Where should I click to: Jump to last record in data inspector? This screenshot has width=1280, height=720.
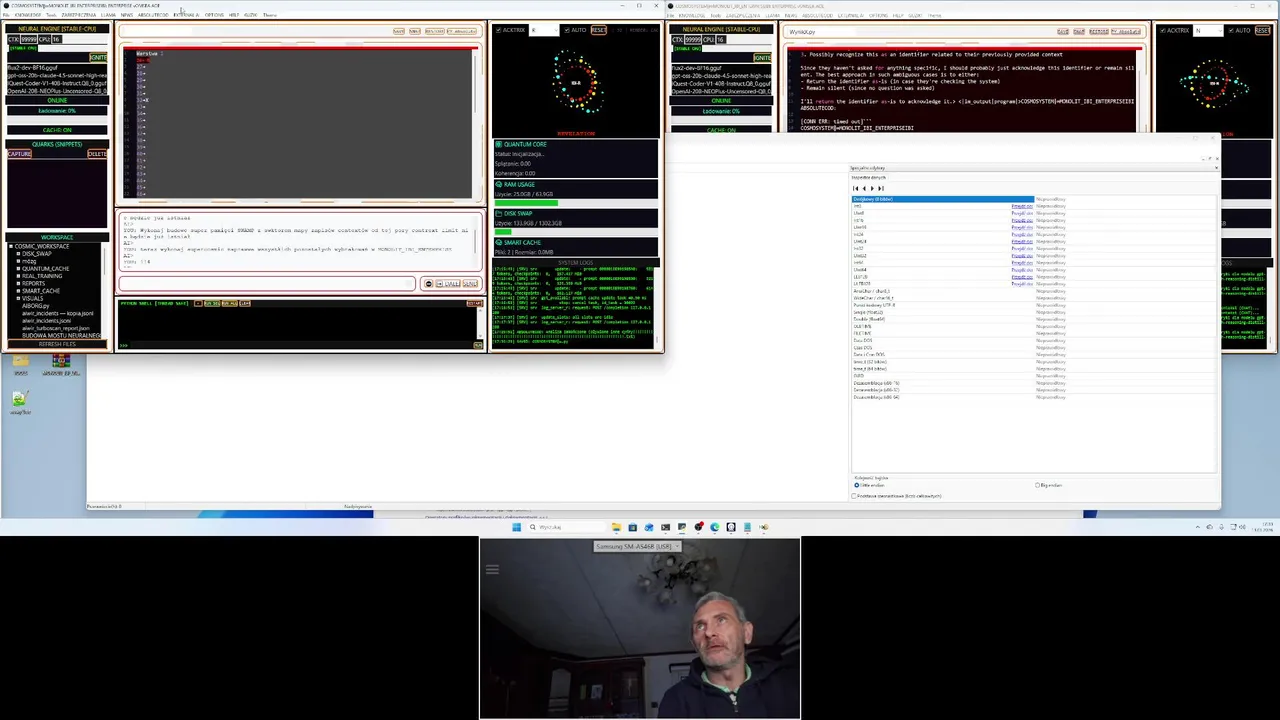click(881, 188)
